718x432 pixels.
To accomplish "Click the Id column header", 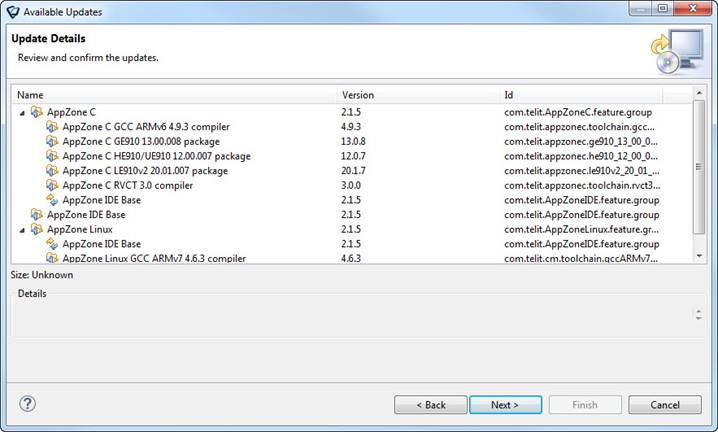I will click(x=581, y=95).
